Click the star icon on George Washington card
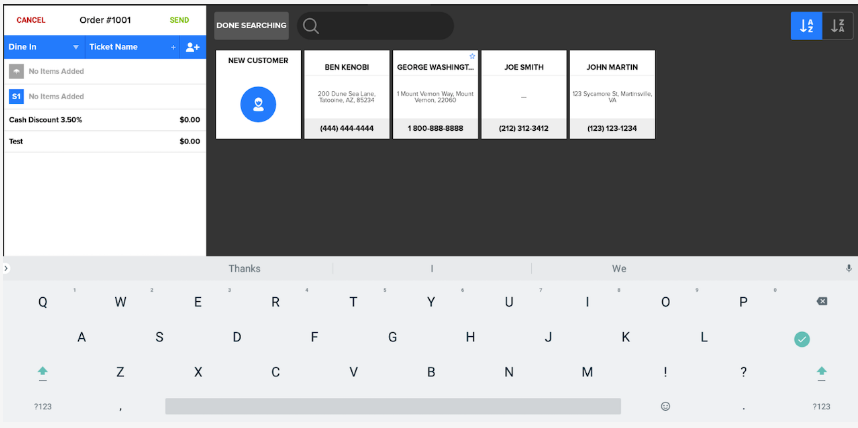858x428 pixels. click(x=472, y=56)
